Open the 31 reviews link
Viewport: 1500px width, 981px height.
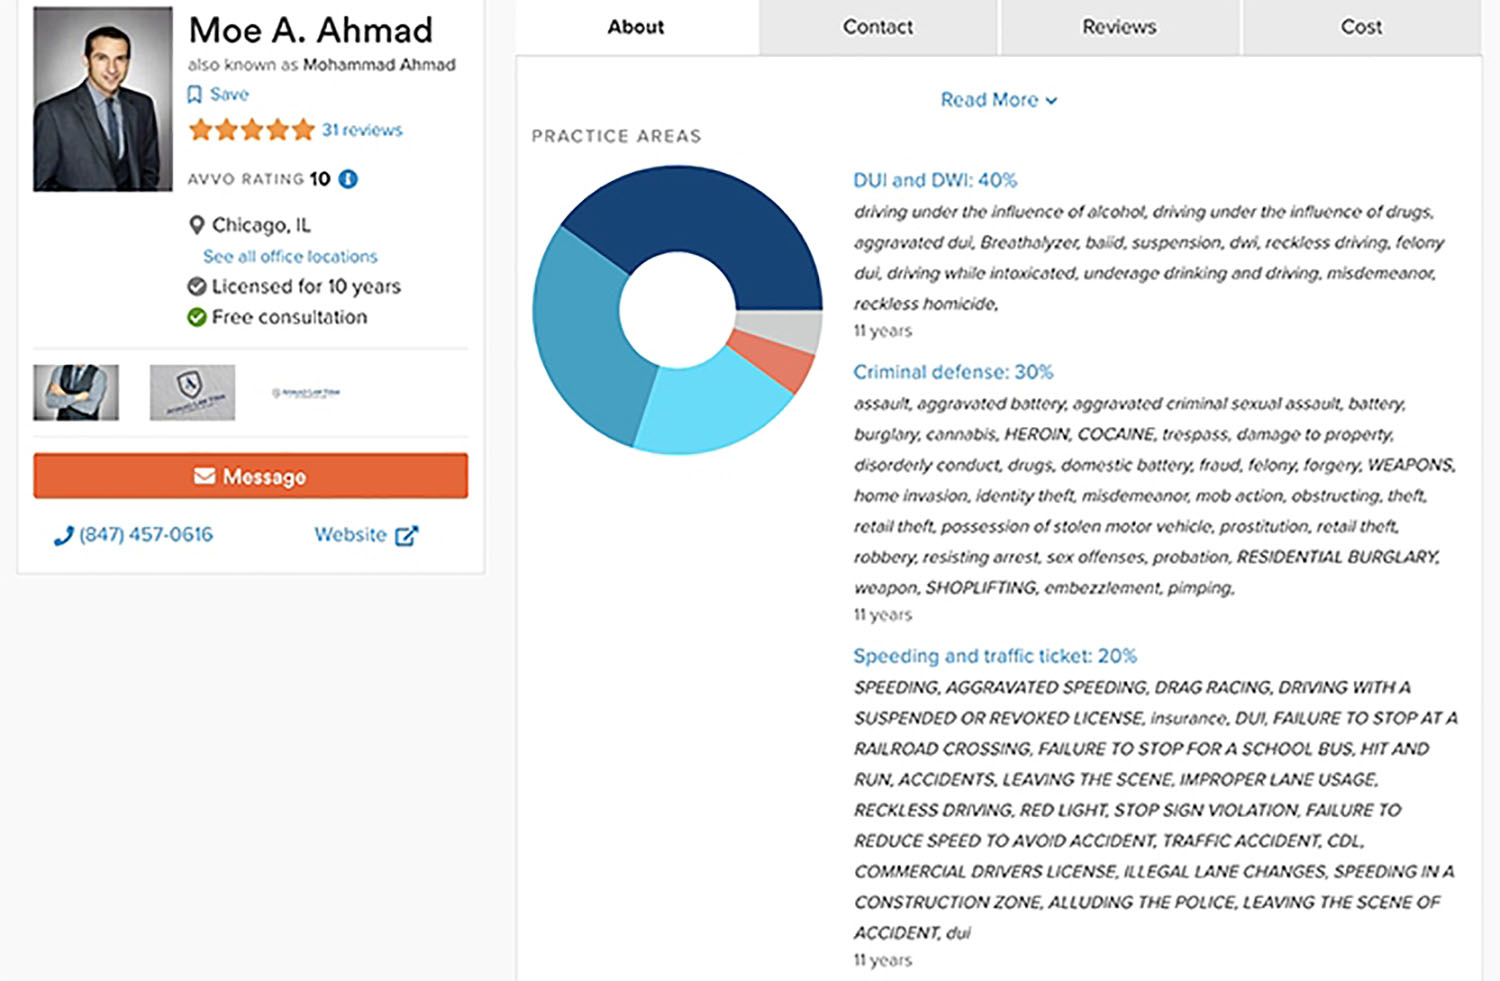362,130
